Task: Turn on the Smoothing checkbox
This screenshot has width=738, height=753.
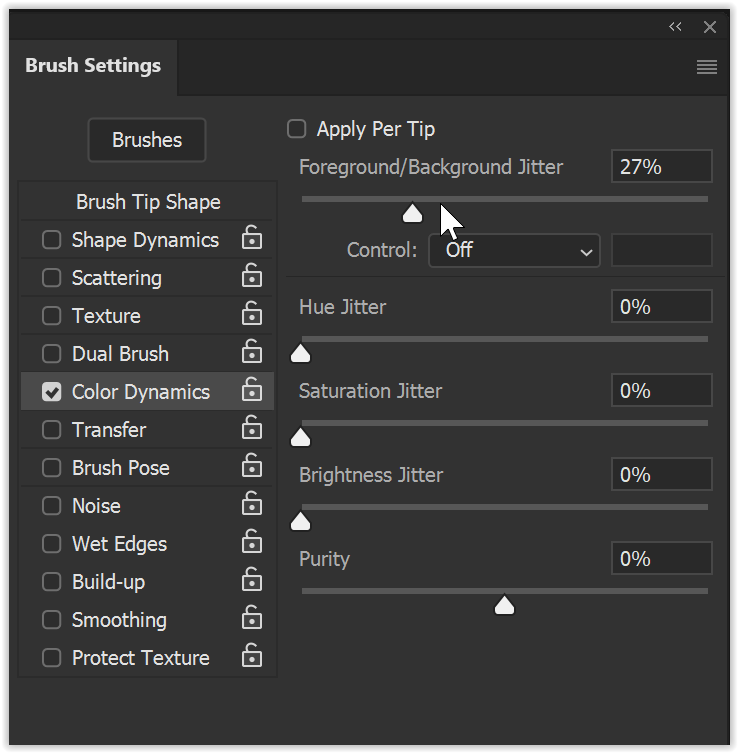Action: (51, 620)
